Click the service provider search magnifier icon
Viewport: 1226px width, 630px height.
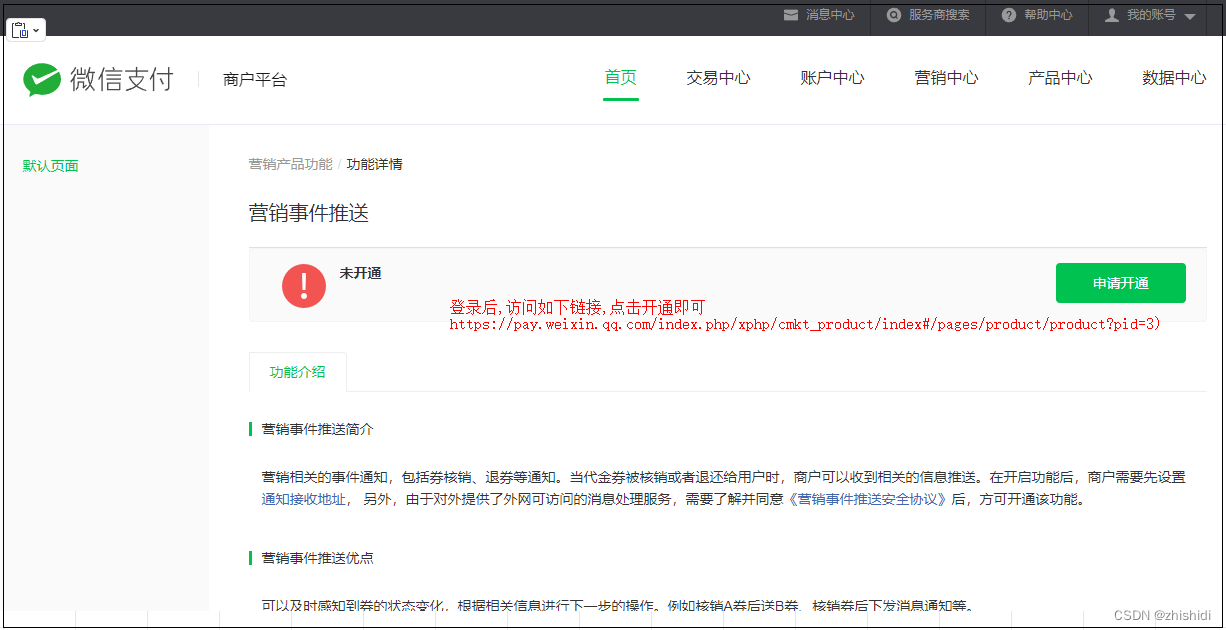click(893, 15)
